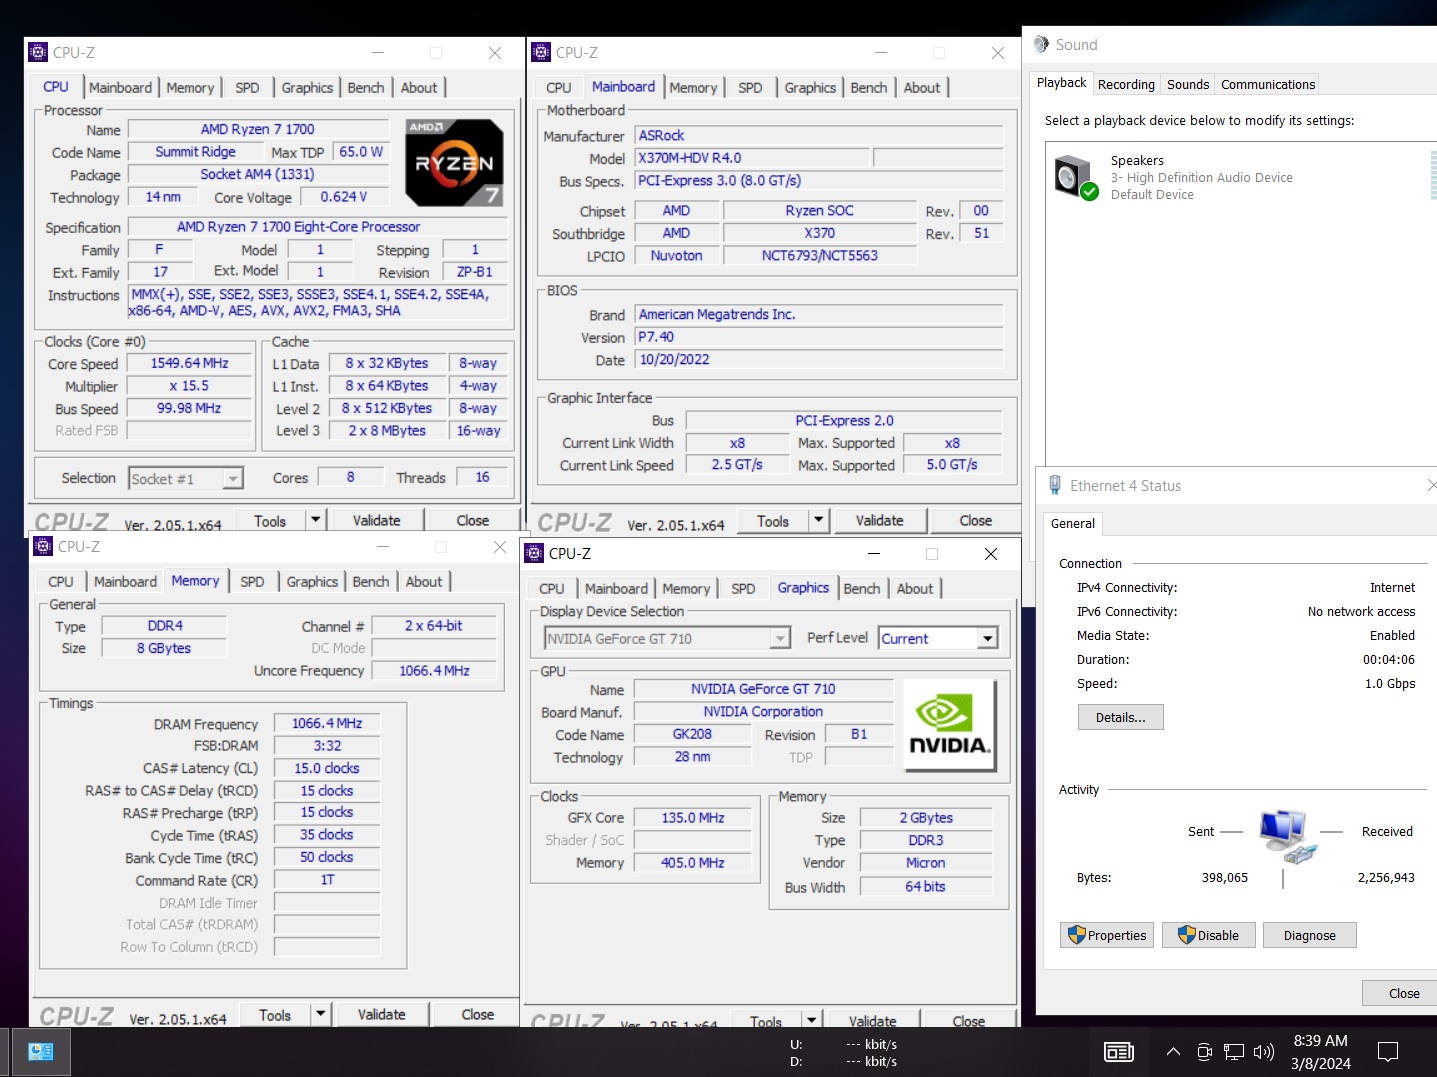Click the Core Speed 1549.64 MHz value
This screenshot has width=1437, height=1077.
pos(190,364)
